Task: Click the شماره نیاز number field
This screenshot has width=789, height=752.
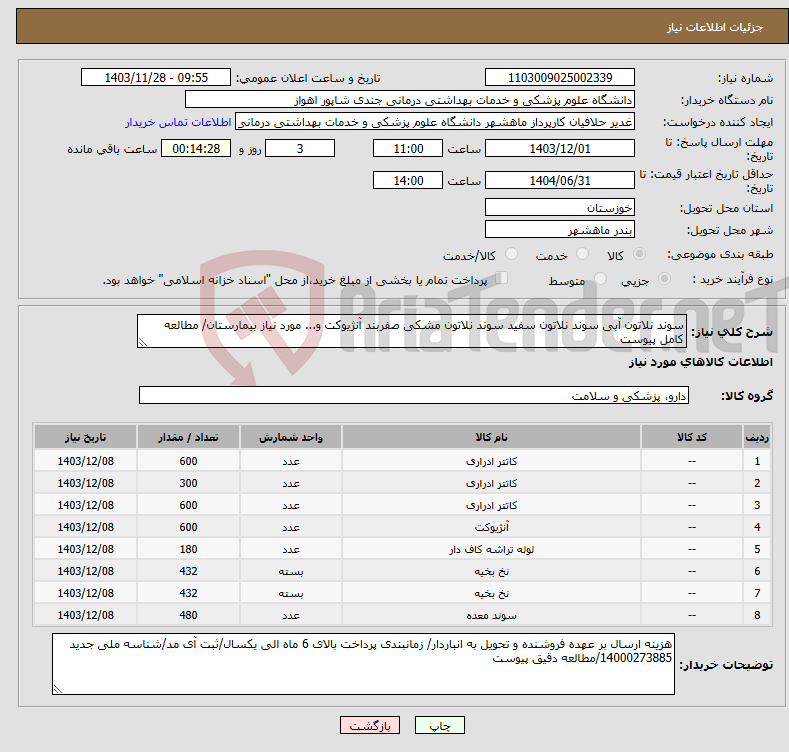Action: (x=560, y=78)
